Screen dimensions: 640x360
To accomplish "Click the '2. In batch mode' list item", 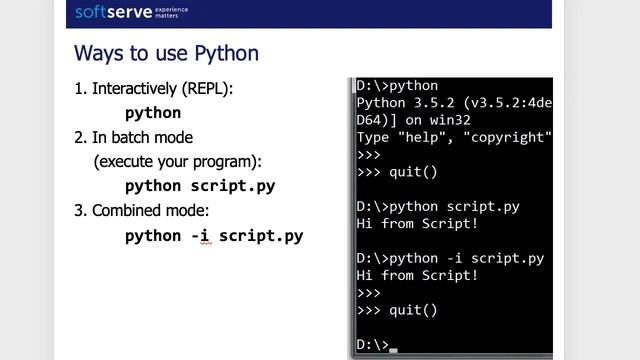I will tap(133, 138).
